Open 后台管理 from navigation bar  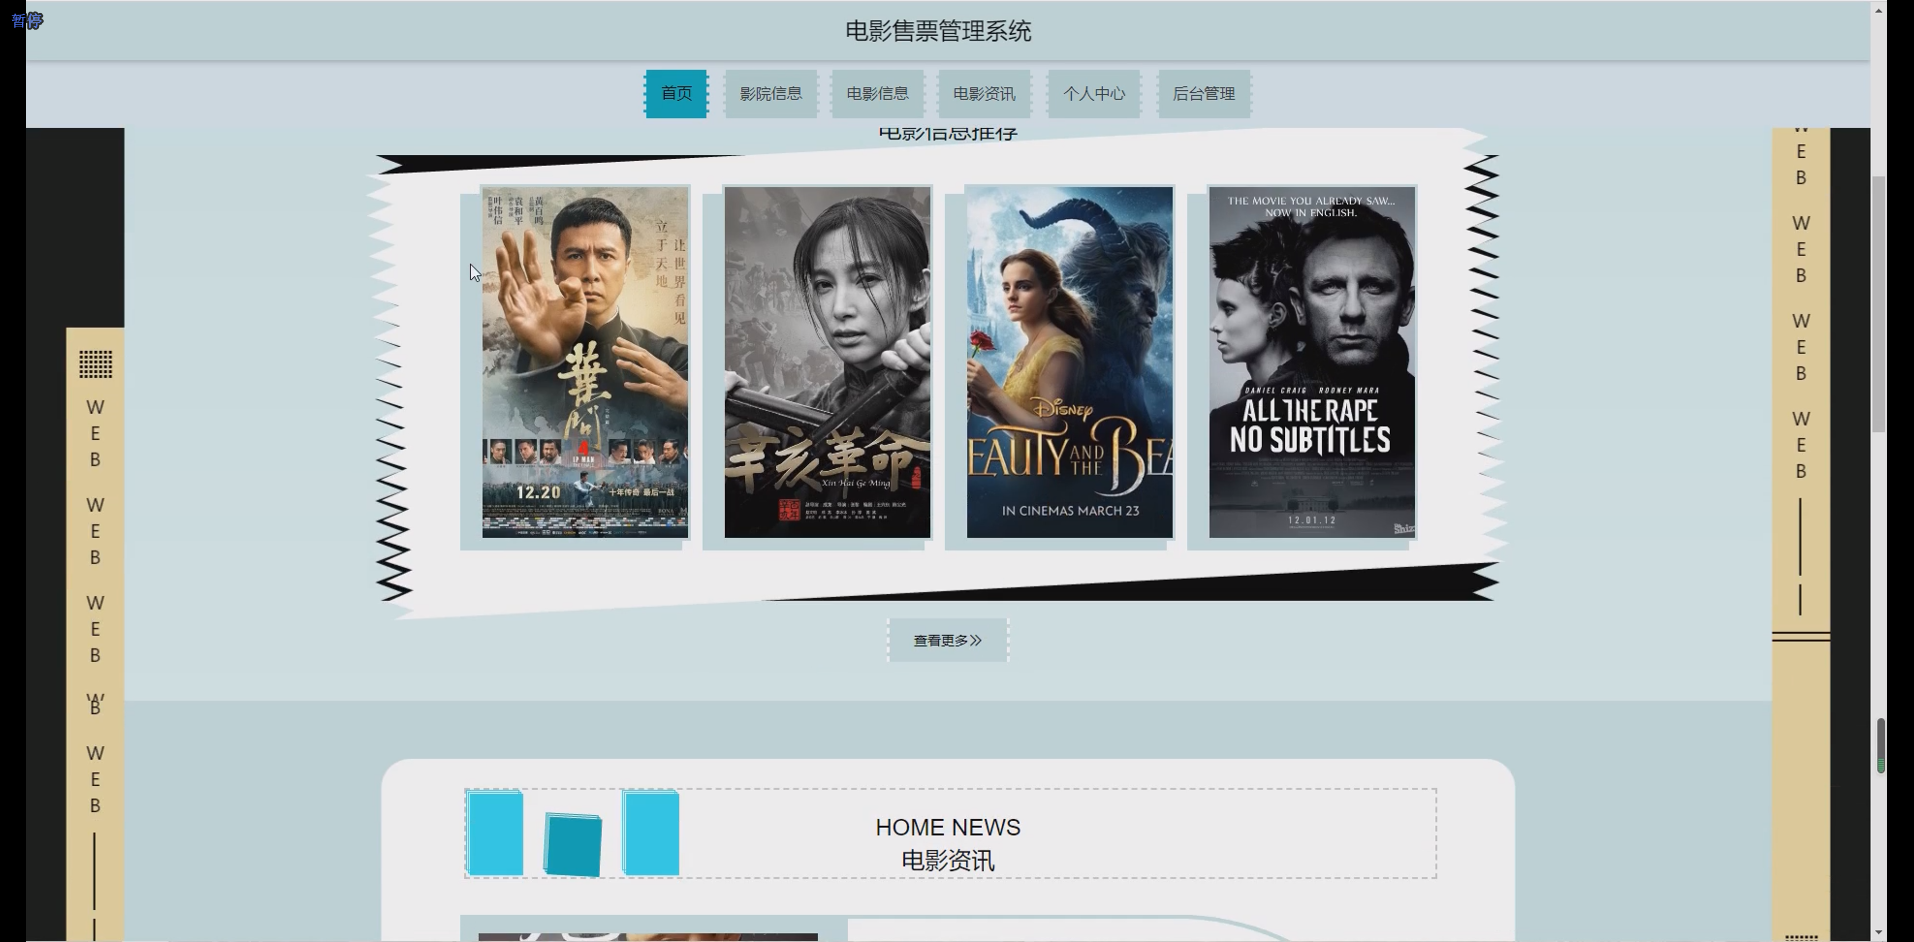pyautogui.click(x=1204, y=94)
